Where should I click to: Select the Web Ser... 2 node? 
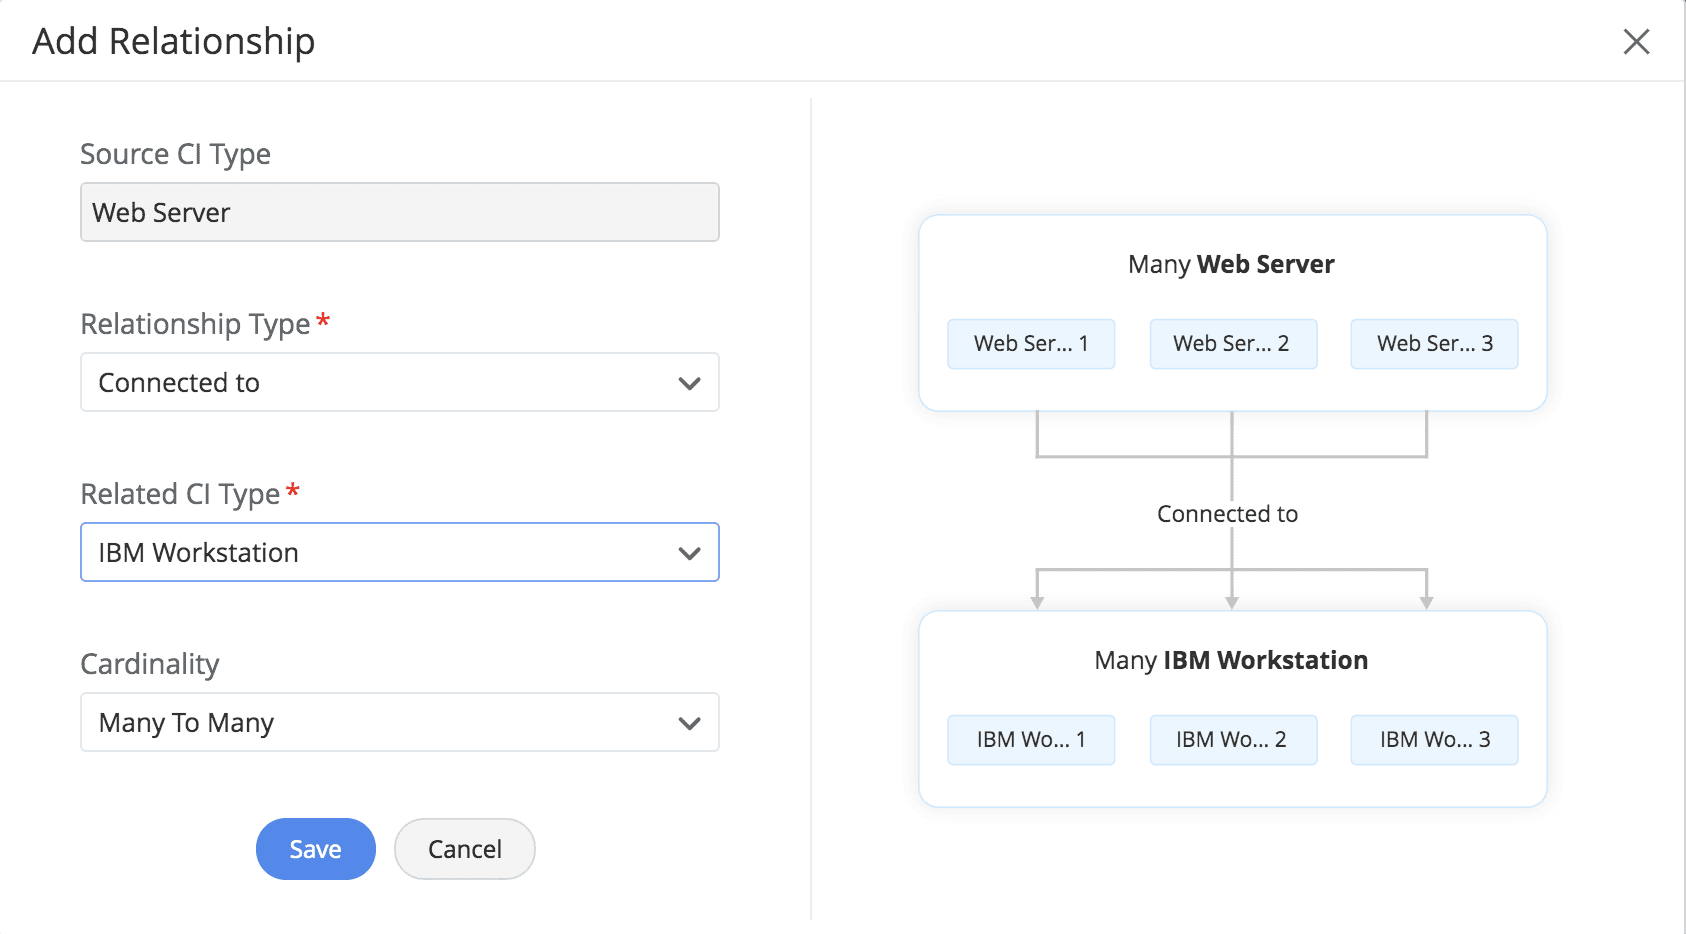(1232, 344)
